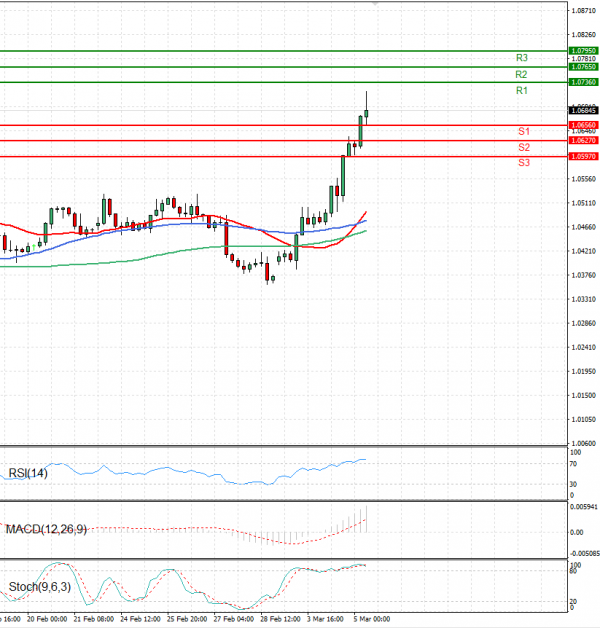The image size is (600, 628).
Task: Click the 1.08260 price scale value
Action: (584, 35)
